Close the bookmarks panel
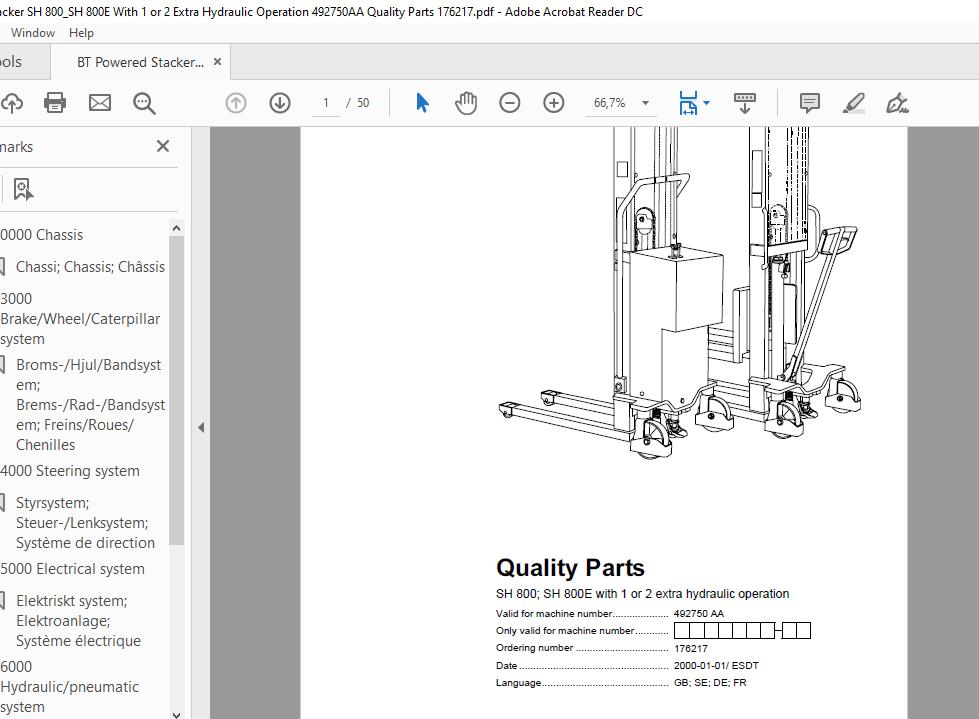The width and height of the screenshot is (979, 719). coord(163,146)
